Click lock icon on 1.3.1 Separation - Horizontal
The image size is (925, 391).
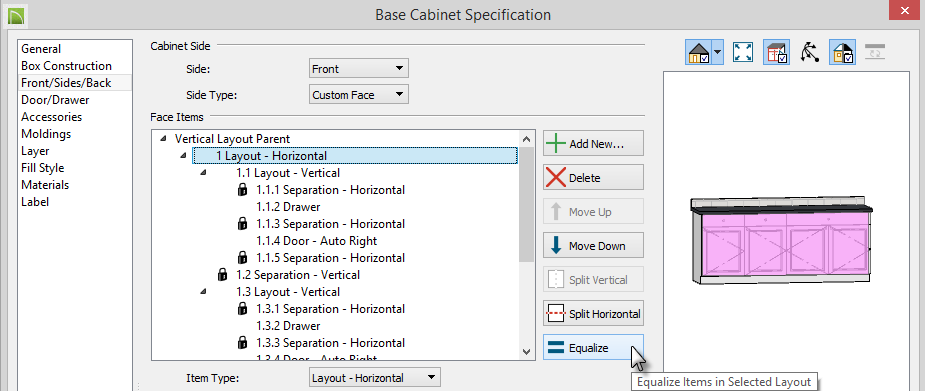(x=242, y=309)
